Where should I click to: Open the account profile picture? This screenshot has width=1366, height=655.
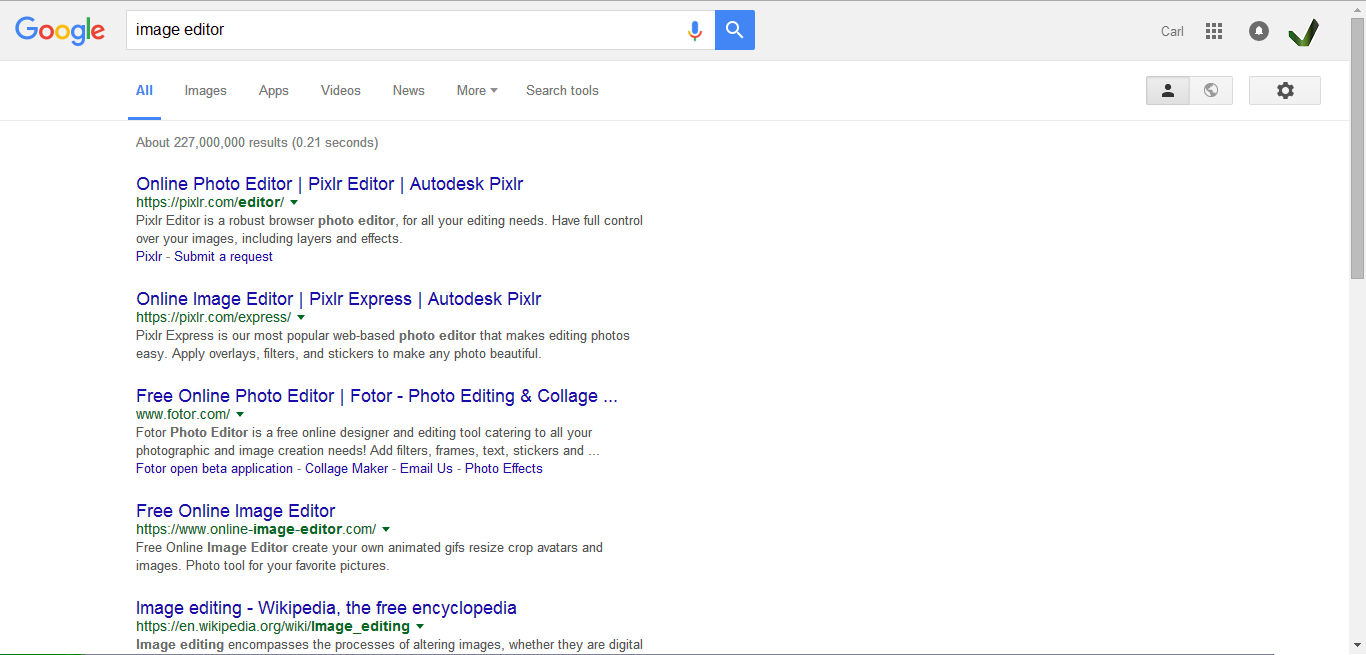pos(1303,32)
